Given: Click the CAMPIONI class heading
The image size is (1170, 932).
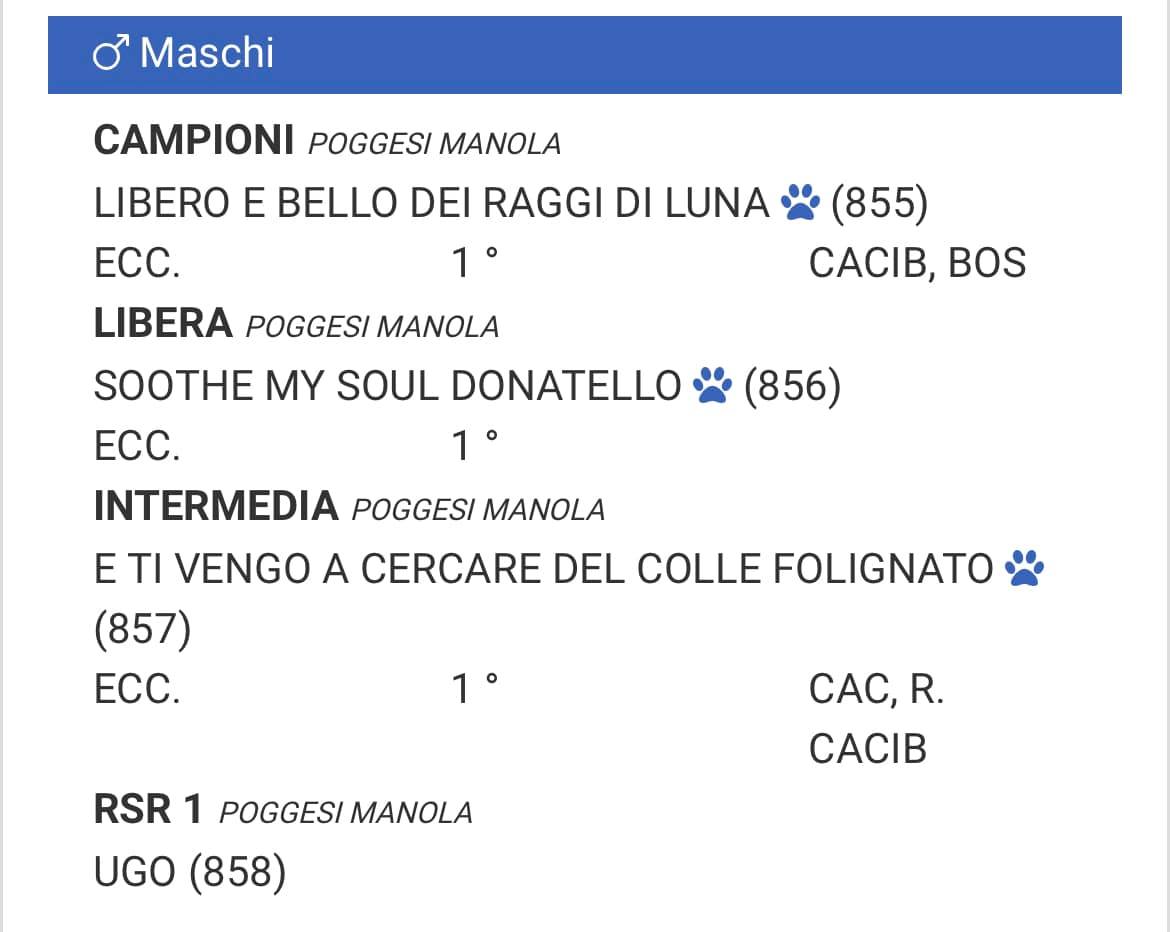Looking at the screenshot, I should [x=194, y=140].
